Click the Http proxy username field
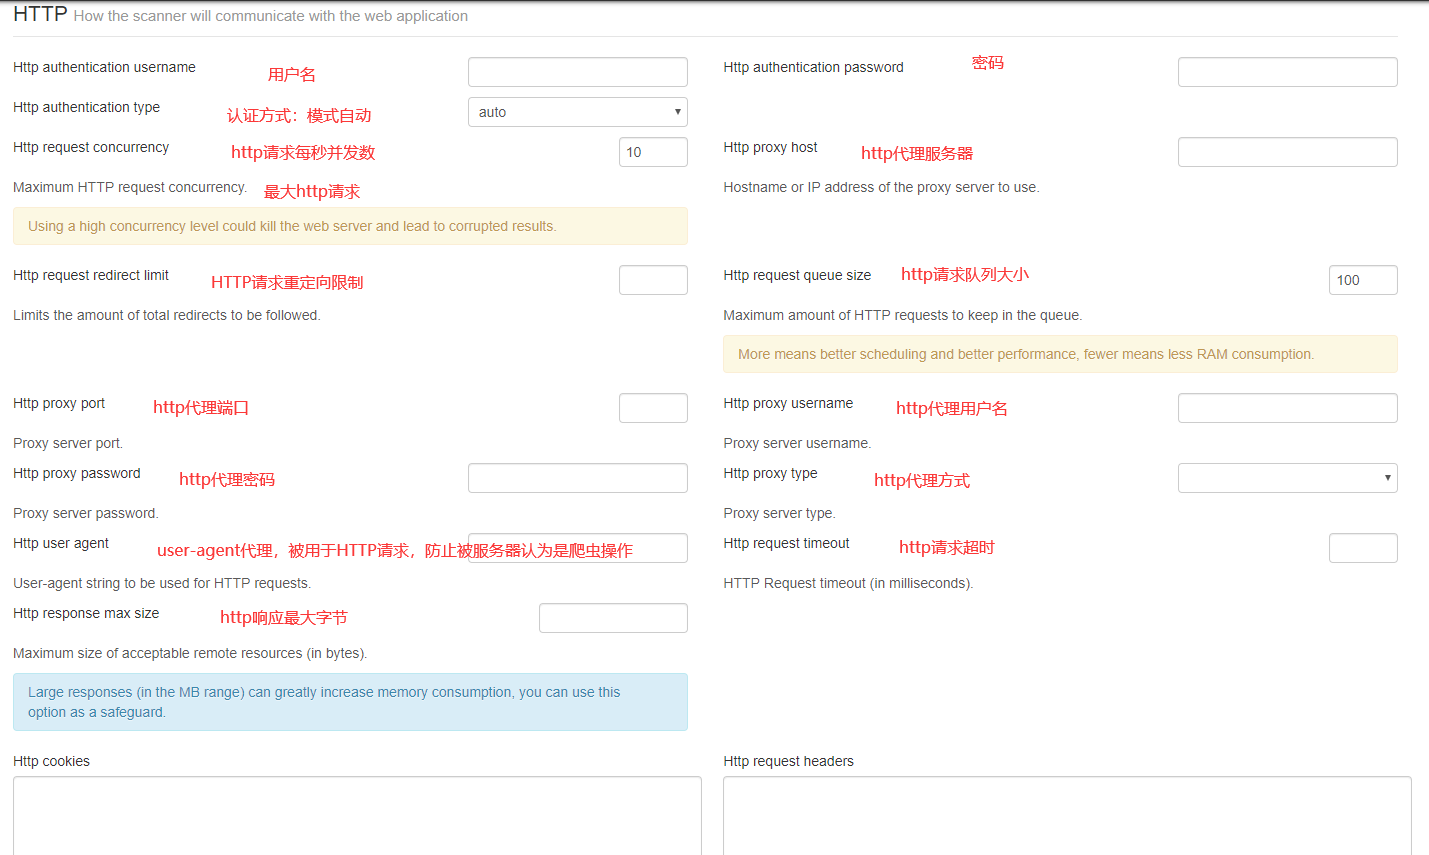The height and width of the screenshot is (855, 1429). coord(1287,408)
